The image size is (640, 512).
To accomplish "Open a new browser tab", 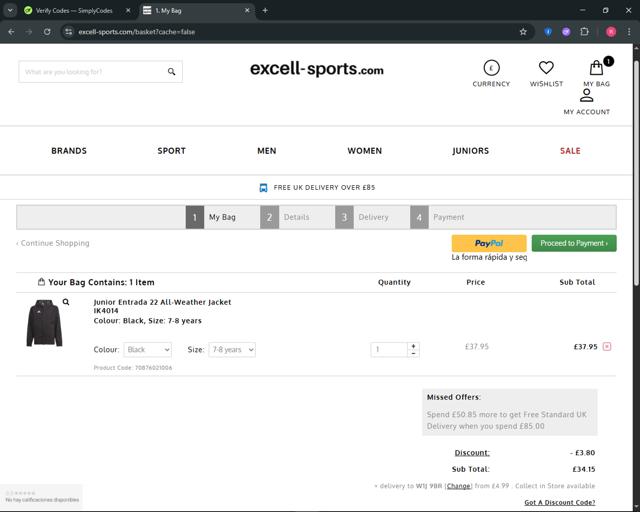I will (x=265, y=11).
